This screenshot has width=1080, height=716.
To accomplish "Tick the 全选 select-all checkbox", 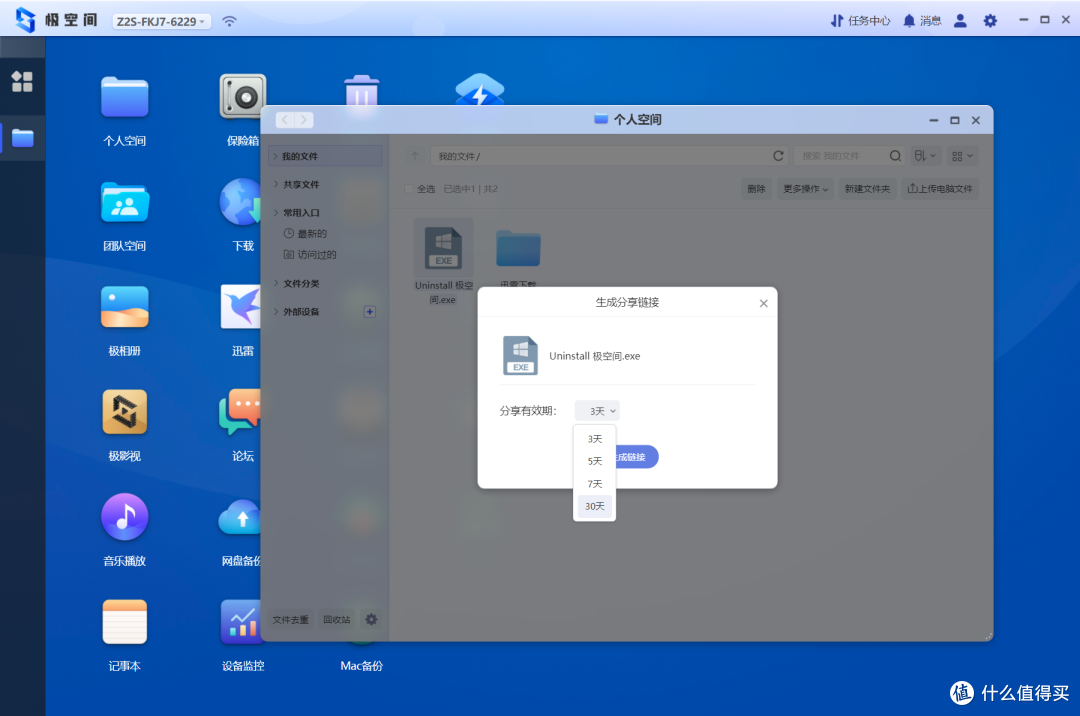I will [x=408, y=189].
